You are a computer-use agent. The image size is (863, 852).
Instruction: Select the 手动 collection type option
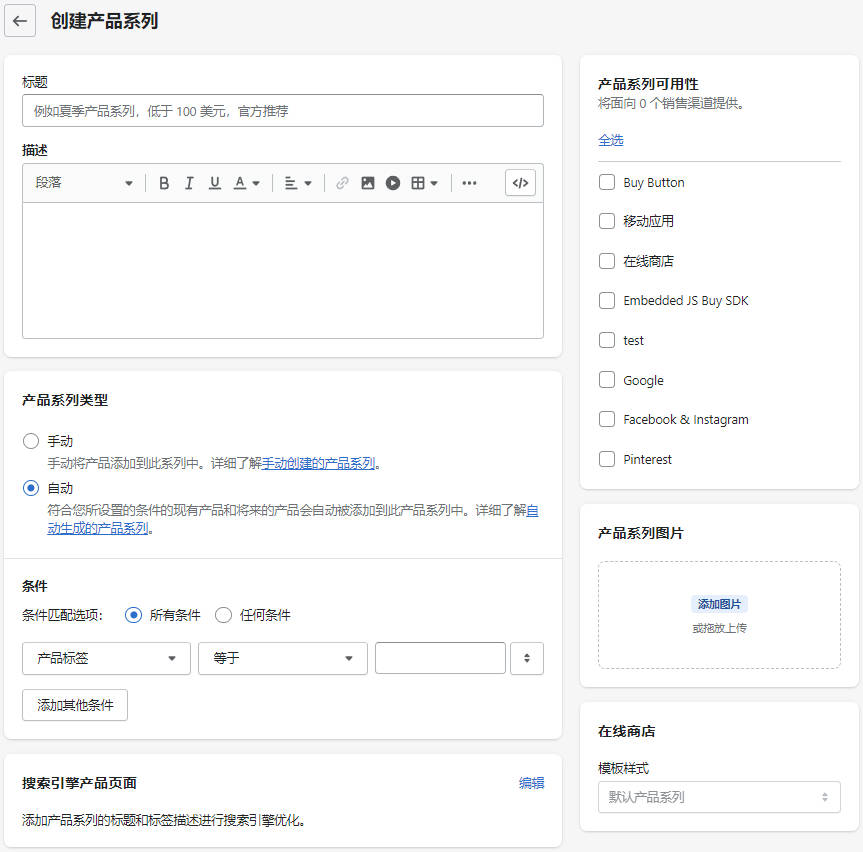(32, 441)
